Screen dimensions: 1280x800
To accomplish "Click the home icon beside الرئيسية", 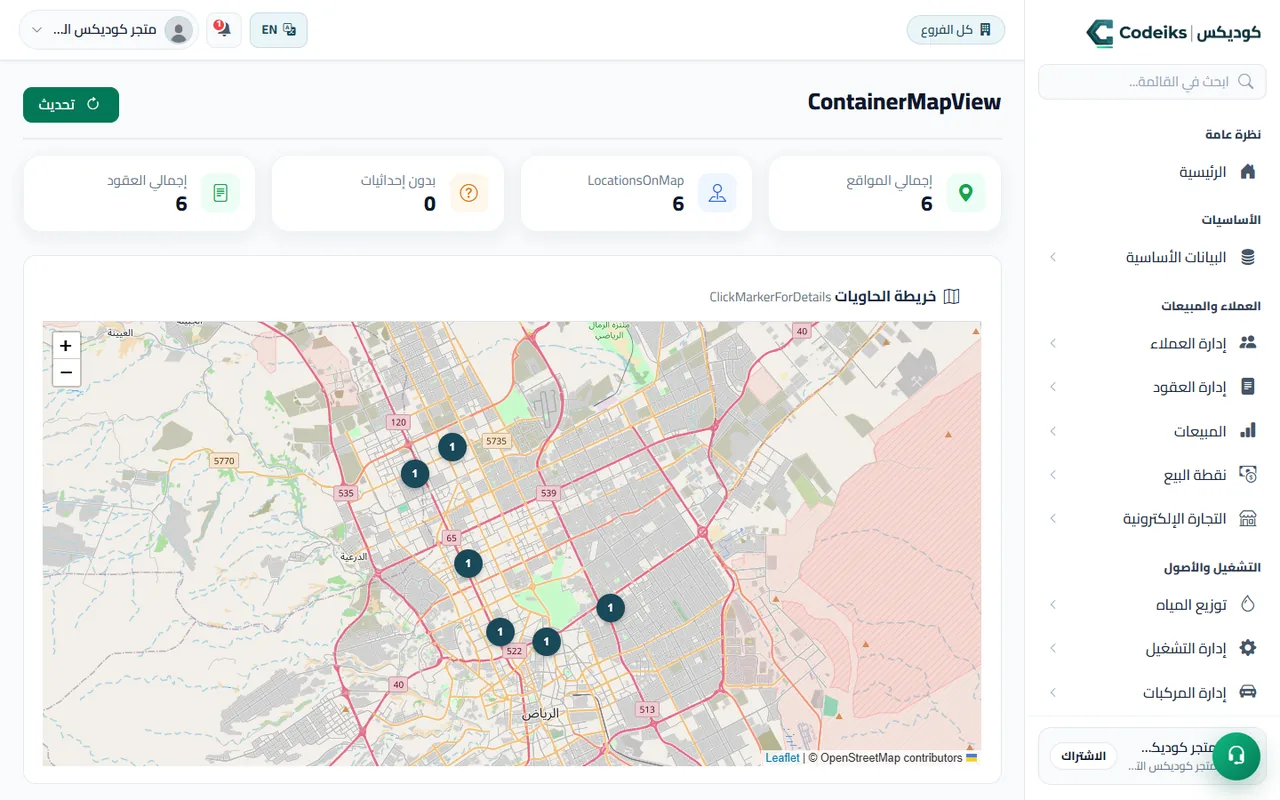I will [x=1247, y=172].
